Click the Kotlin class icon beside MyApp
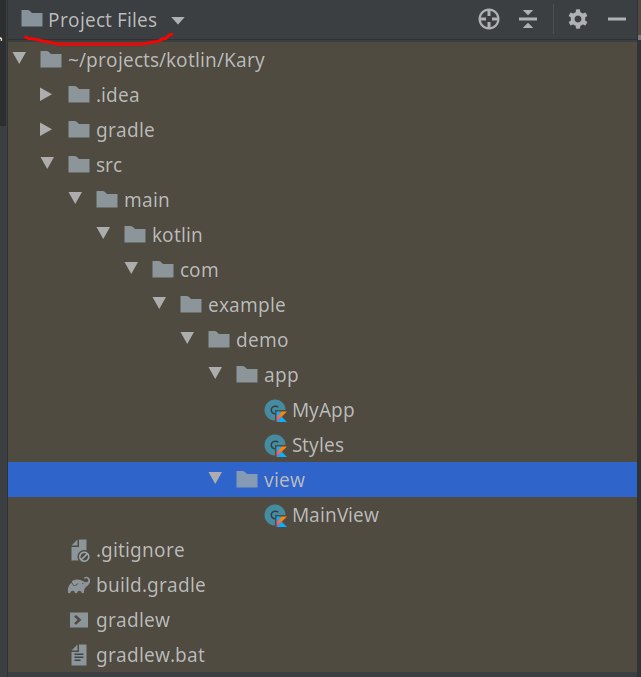The height and width of the screenshot is (677, 641). [x=275, y=411]
